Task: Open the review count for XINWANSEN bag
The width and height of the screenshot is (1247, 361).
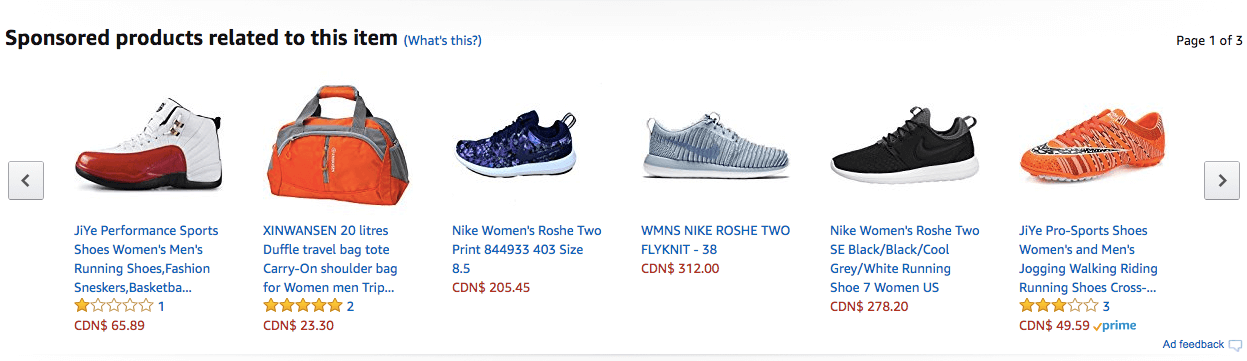Action: pyautogui.click(x=350, y=306)
